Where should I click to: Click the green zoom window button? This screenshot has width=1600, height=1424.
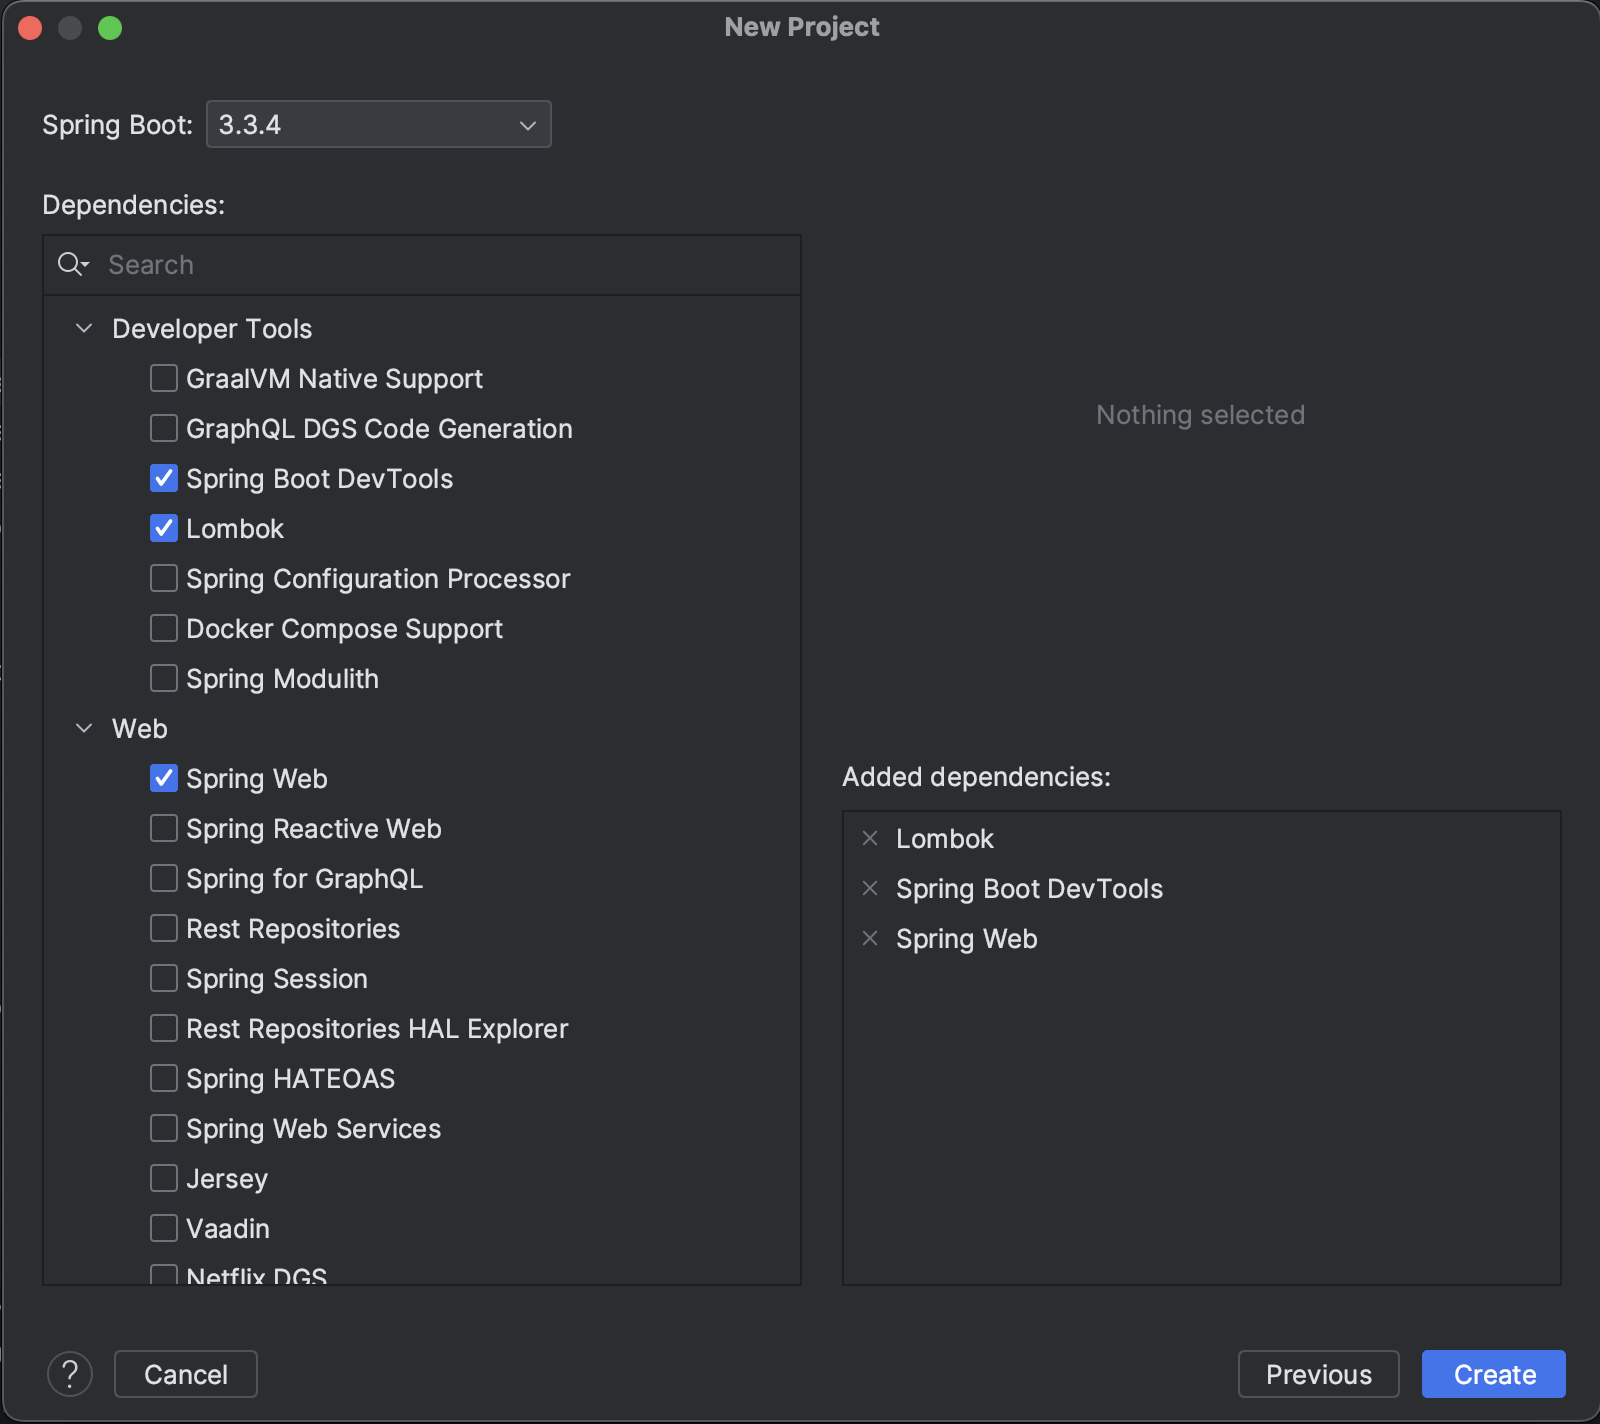click(x=110, y=28)
